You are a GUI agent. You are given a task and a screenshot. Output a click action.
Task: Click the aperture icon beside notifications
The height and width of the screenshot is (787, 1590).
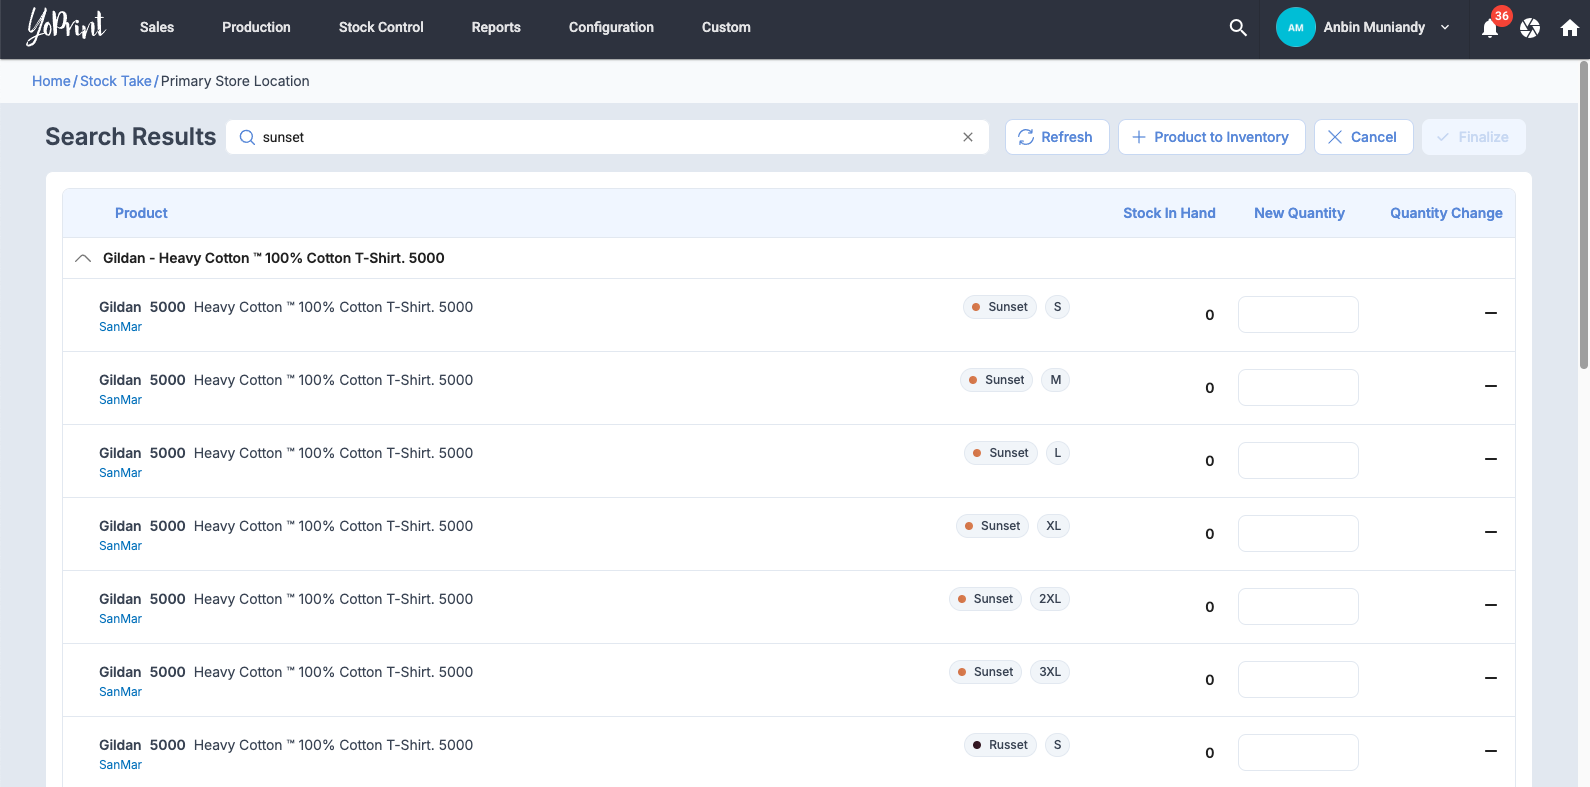pos(1529,28)
